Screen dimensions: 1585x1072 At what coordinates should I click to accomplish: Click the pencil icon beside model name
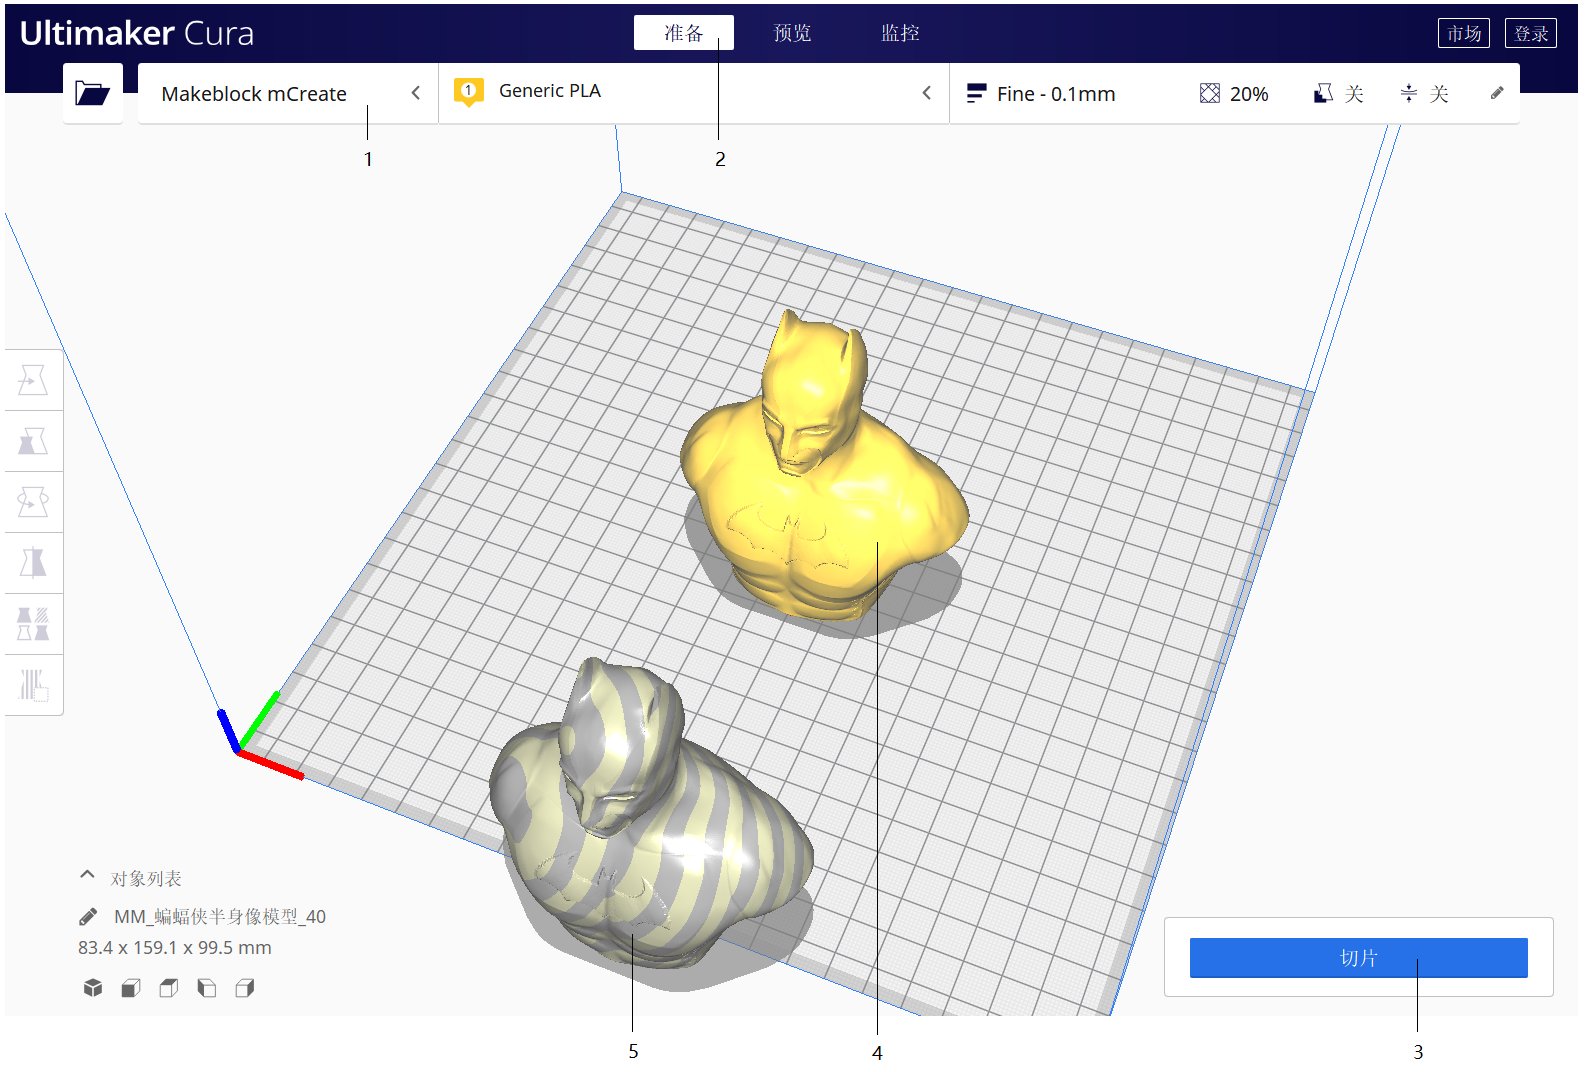point(88,916)
